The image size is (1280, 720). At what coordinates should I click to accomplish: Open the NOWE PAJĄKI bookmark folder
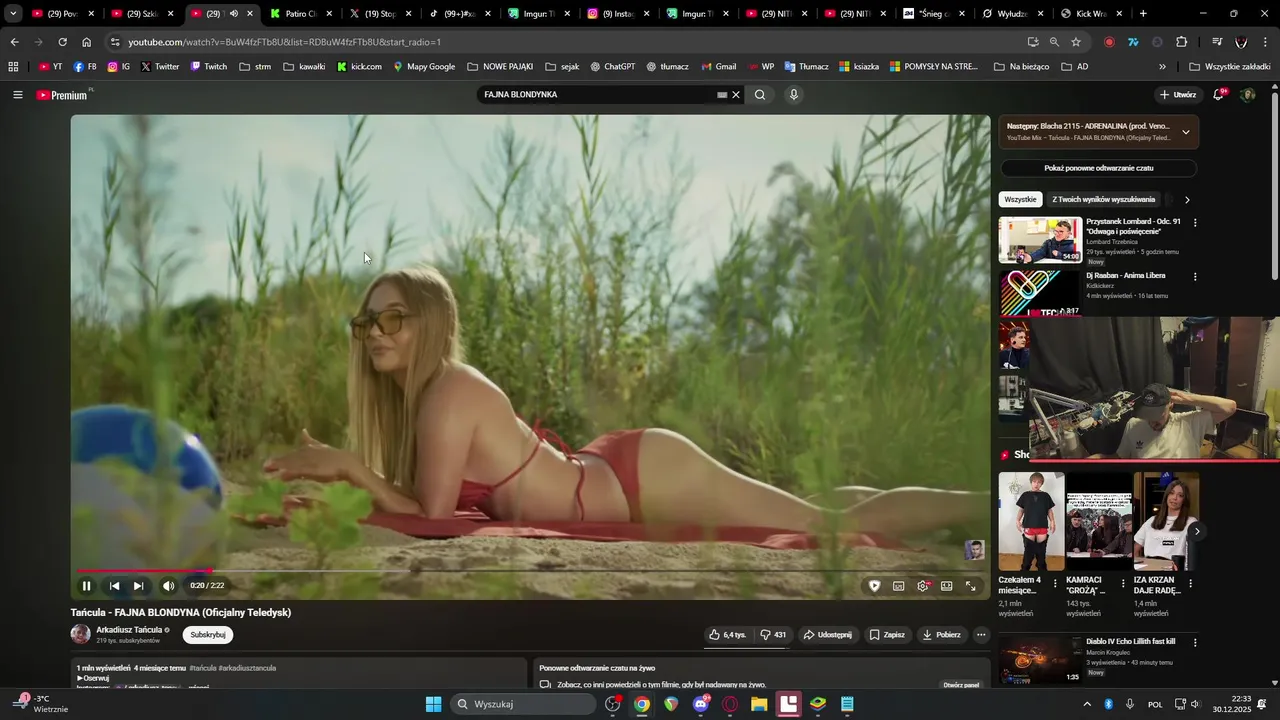500,67
